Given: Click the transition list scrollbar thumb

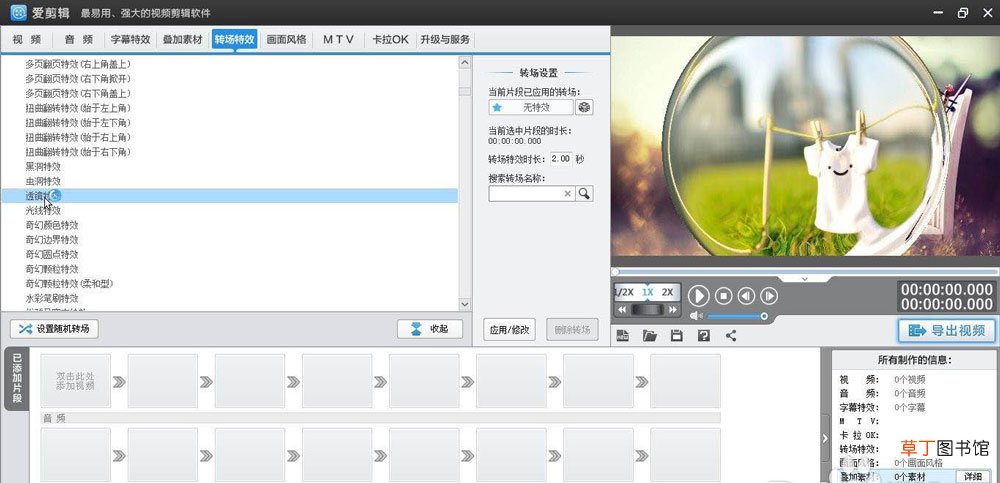Looking at the screenshot, I should coord(464,91).
